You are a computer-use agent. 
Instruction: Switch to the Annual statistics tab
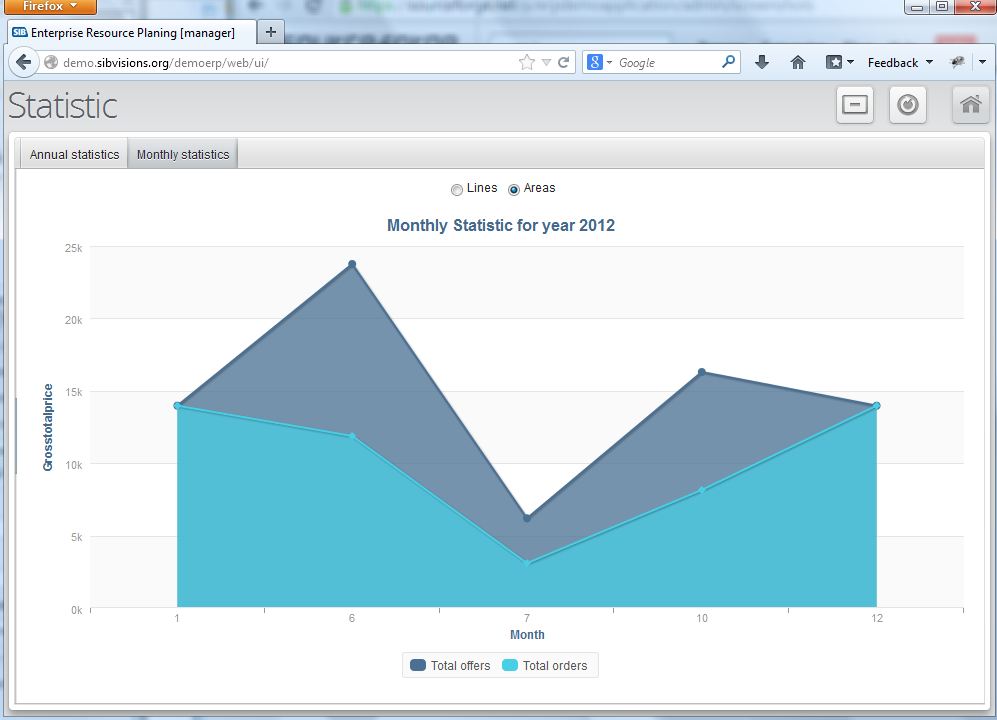click(x=72, y=153)
